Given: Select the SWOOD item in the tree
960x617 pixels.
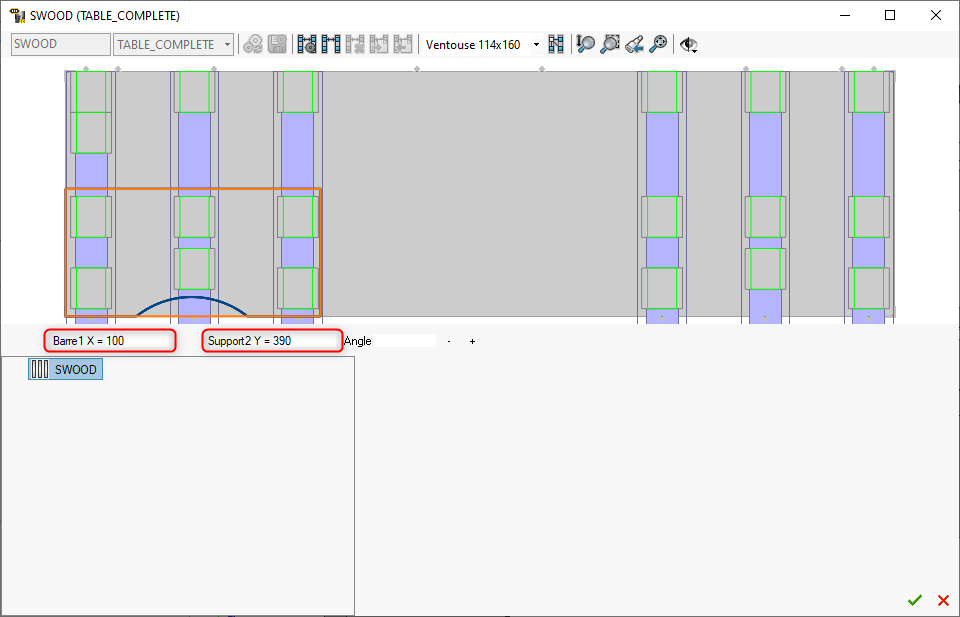Looking at the screenshot, I should click(x=66, y=369).
